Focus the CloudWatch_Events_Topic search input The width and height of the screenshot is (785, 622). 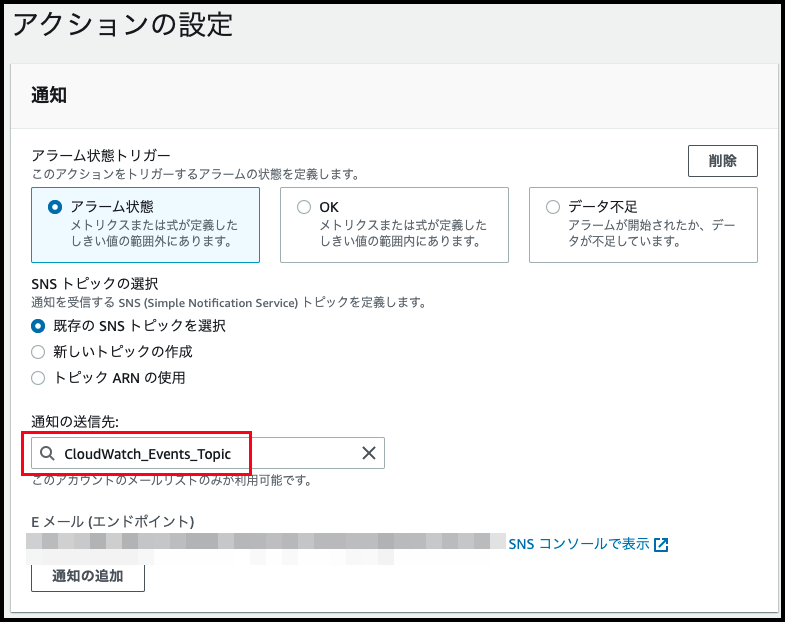pos(208,453)
